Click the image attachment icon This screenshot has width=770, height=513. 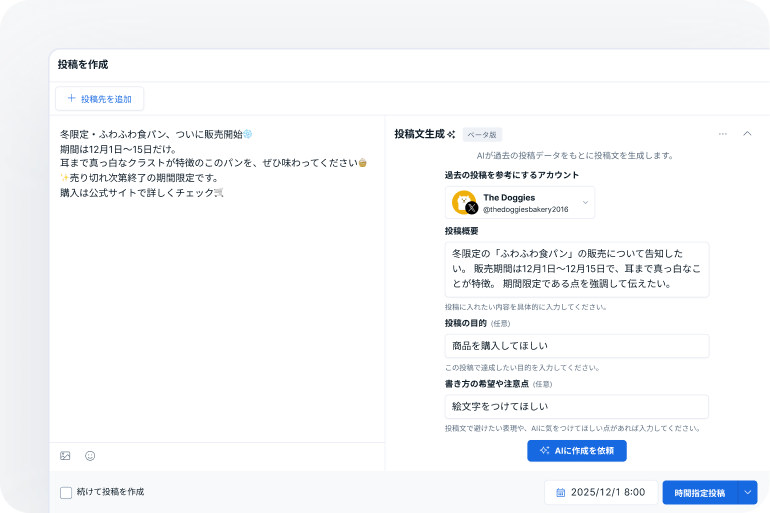(x=65, y=456)
